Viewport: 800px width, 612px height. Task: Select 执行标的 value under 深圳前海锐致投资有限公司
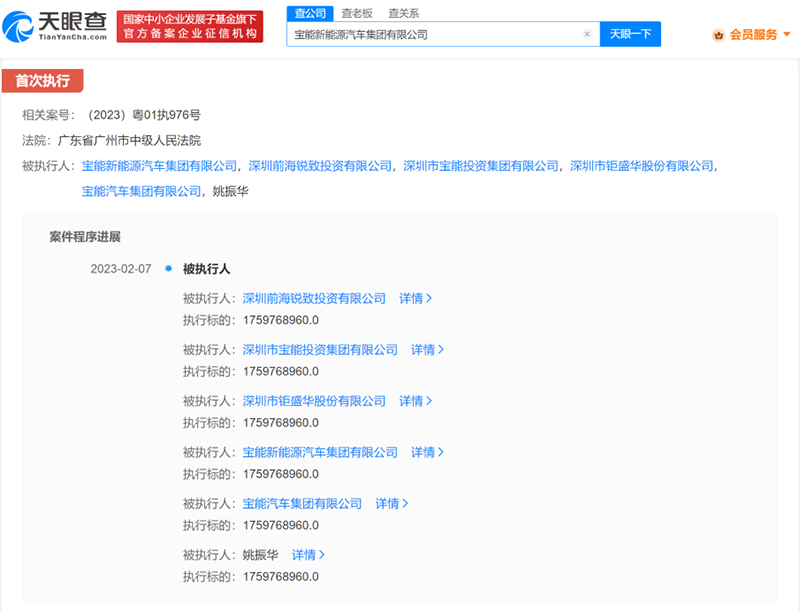click(281, 321)
